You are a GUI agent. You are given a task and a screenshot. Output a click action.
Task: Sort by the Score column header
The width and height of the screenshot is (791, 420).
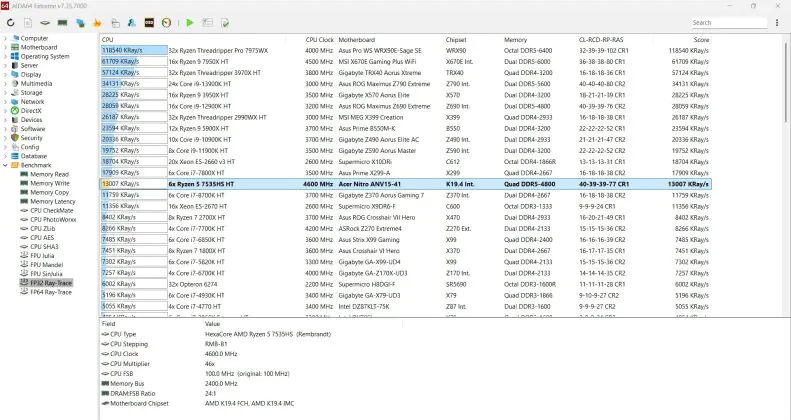pyautogui.click(x=701, y=40)
